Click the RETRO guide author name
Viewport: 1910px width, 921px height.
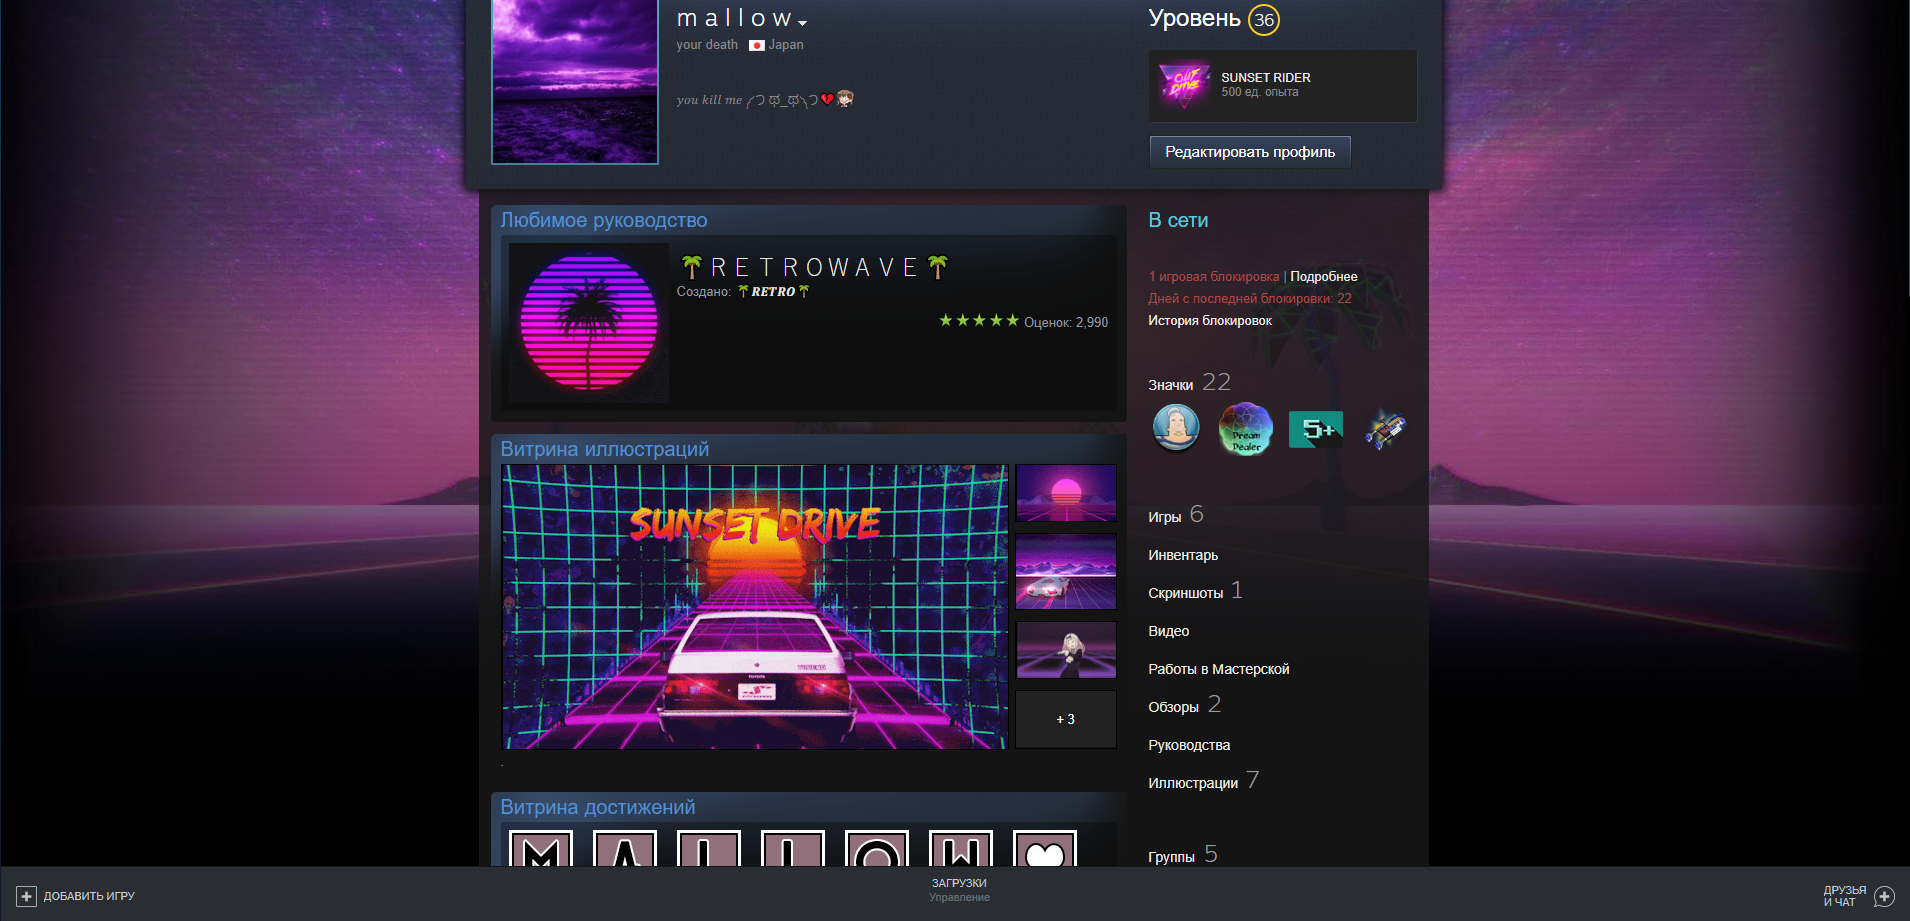tap(773, 292)
